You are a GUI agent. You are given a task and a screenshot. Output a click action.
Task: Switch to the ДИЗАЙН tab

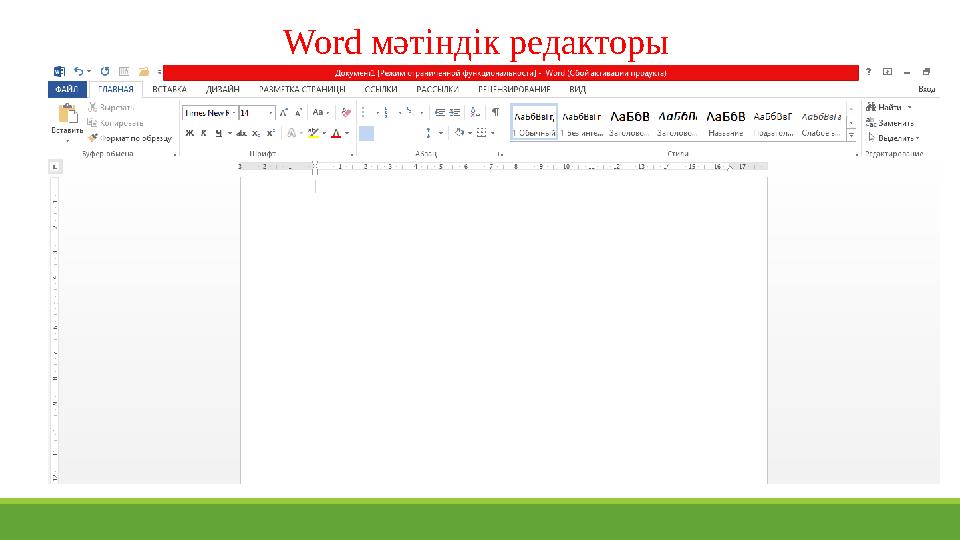tap(222, 89)
